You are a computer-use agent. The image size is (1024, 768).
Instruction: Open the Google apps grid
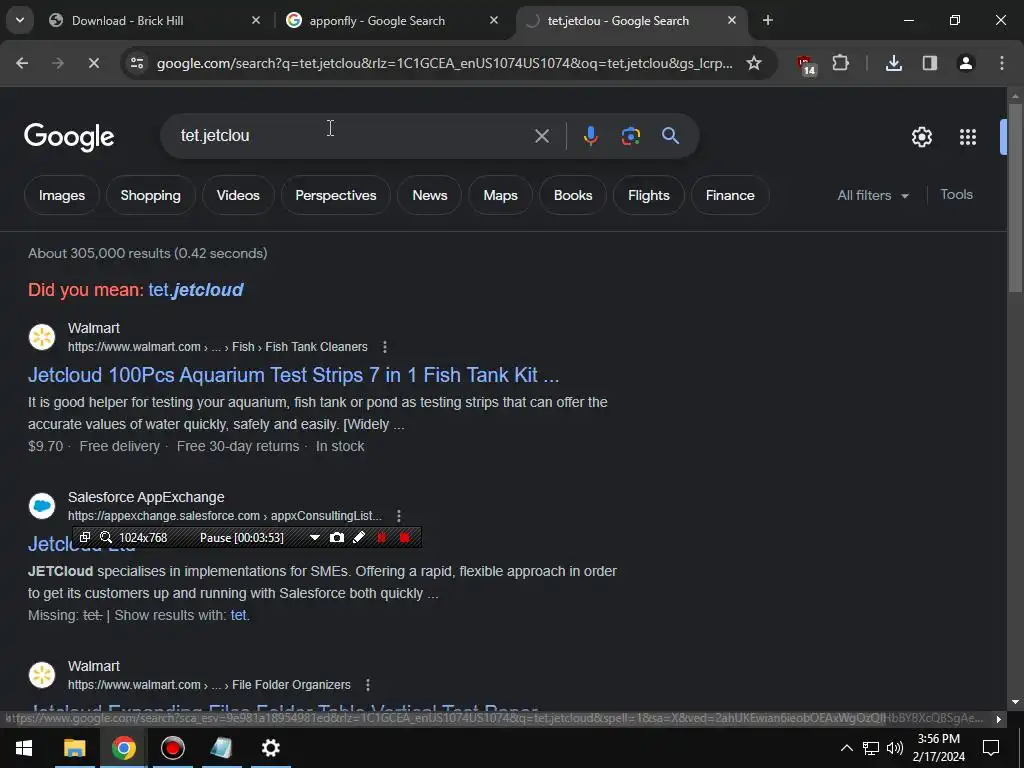(x=968, y=137)
